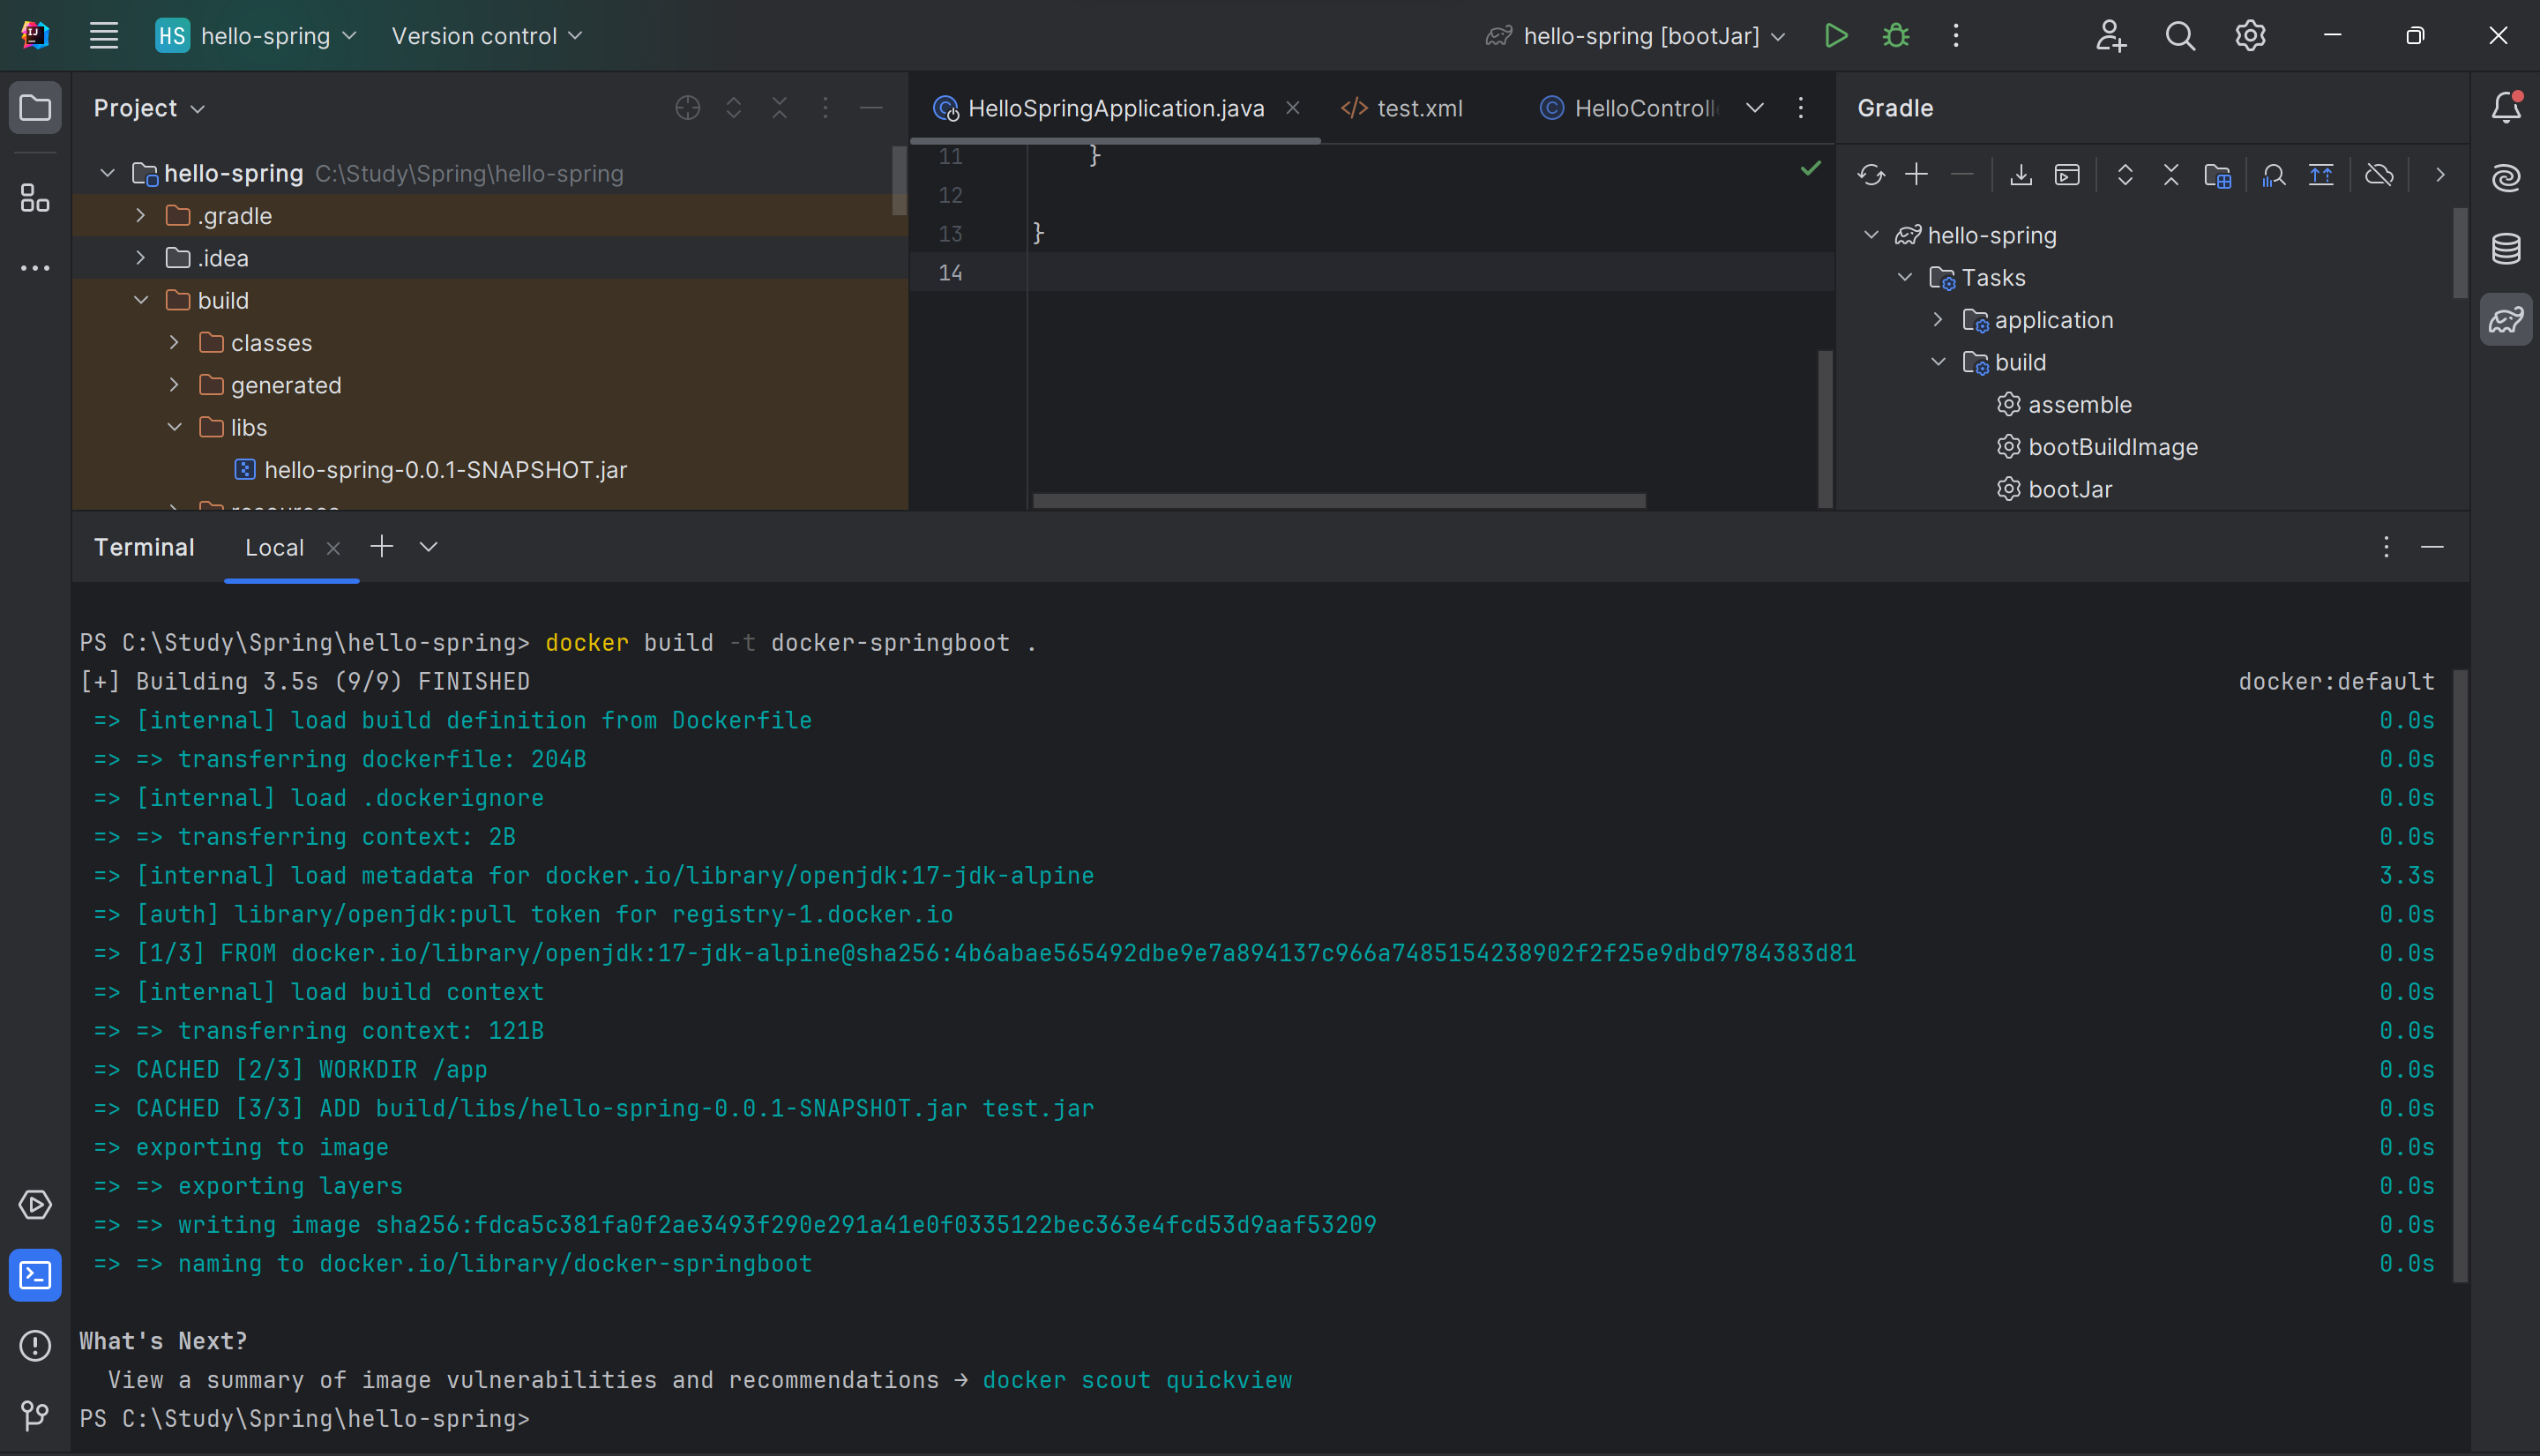Open the Problems tool window icon
Viewport: 2540px width, 1456px height.
[35, 1345]
